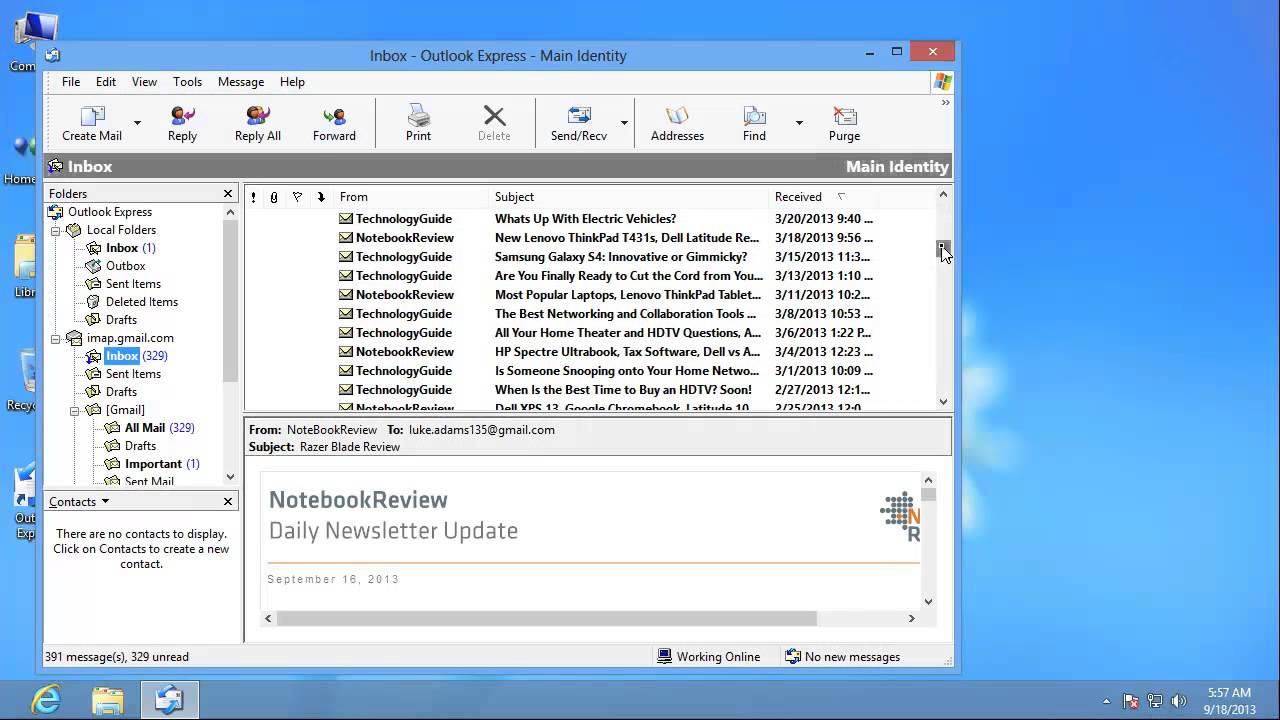
Task: Click the Action Center flag tray icon
Action: (1131, 701)
